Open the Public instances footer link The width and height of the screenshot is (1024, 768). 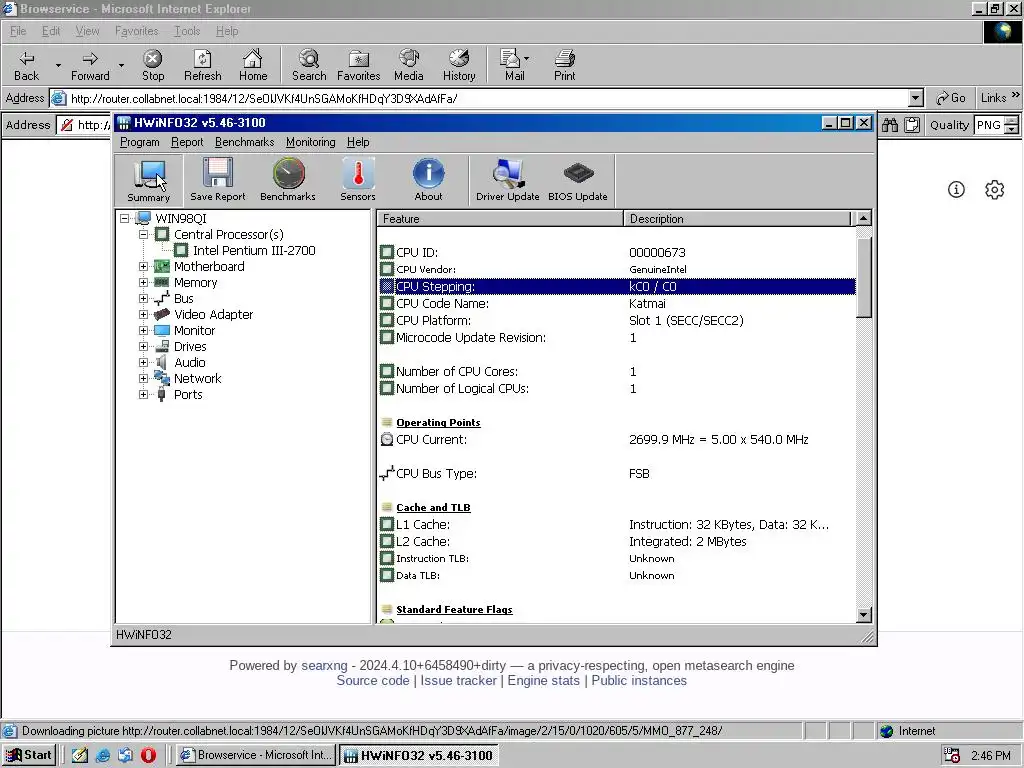639,680
